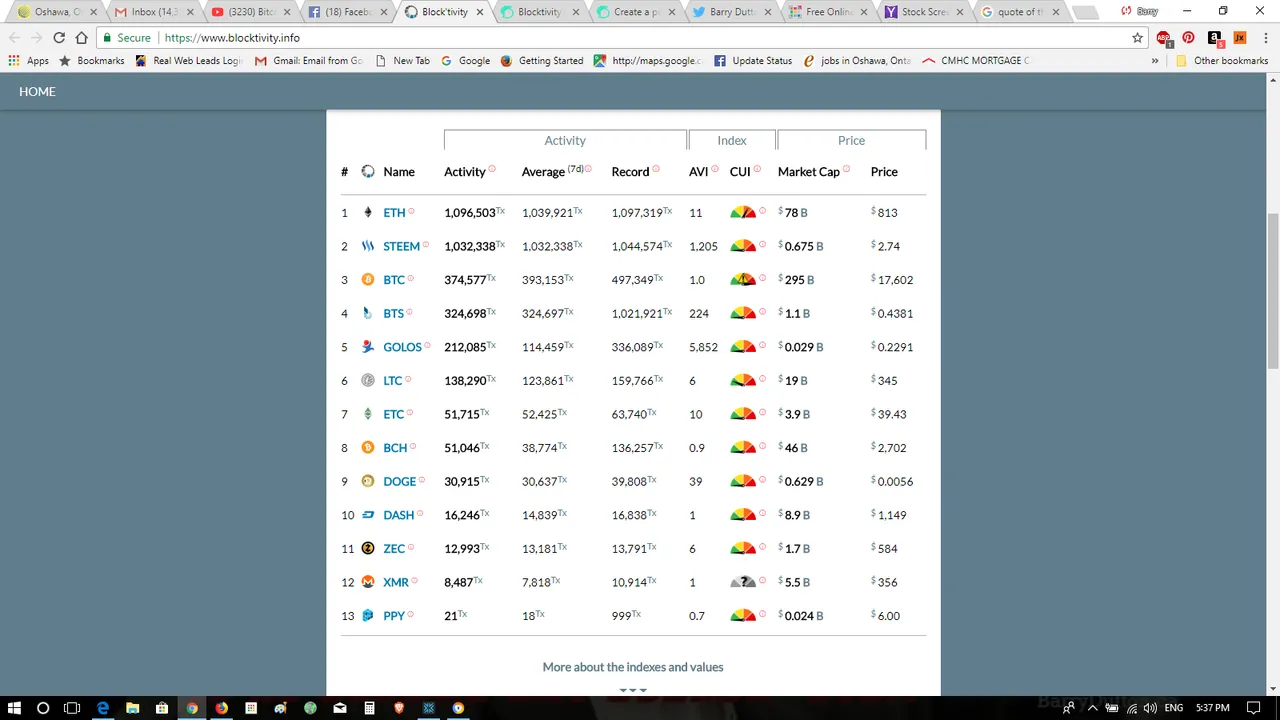Select the ETH activity value 1,096,503
Screen dimensions: 1280x720
tap(470, 213)
